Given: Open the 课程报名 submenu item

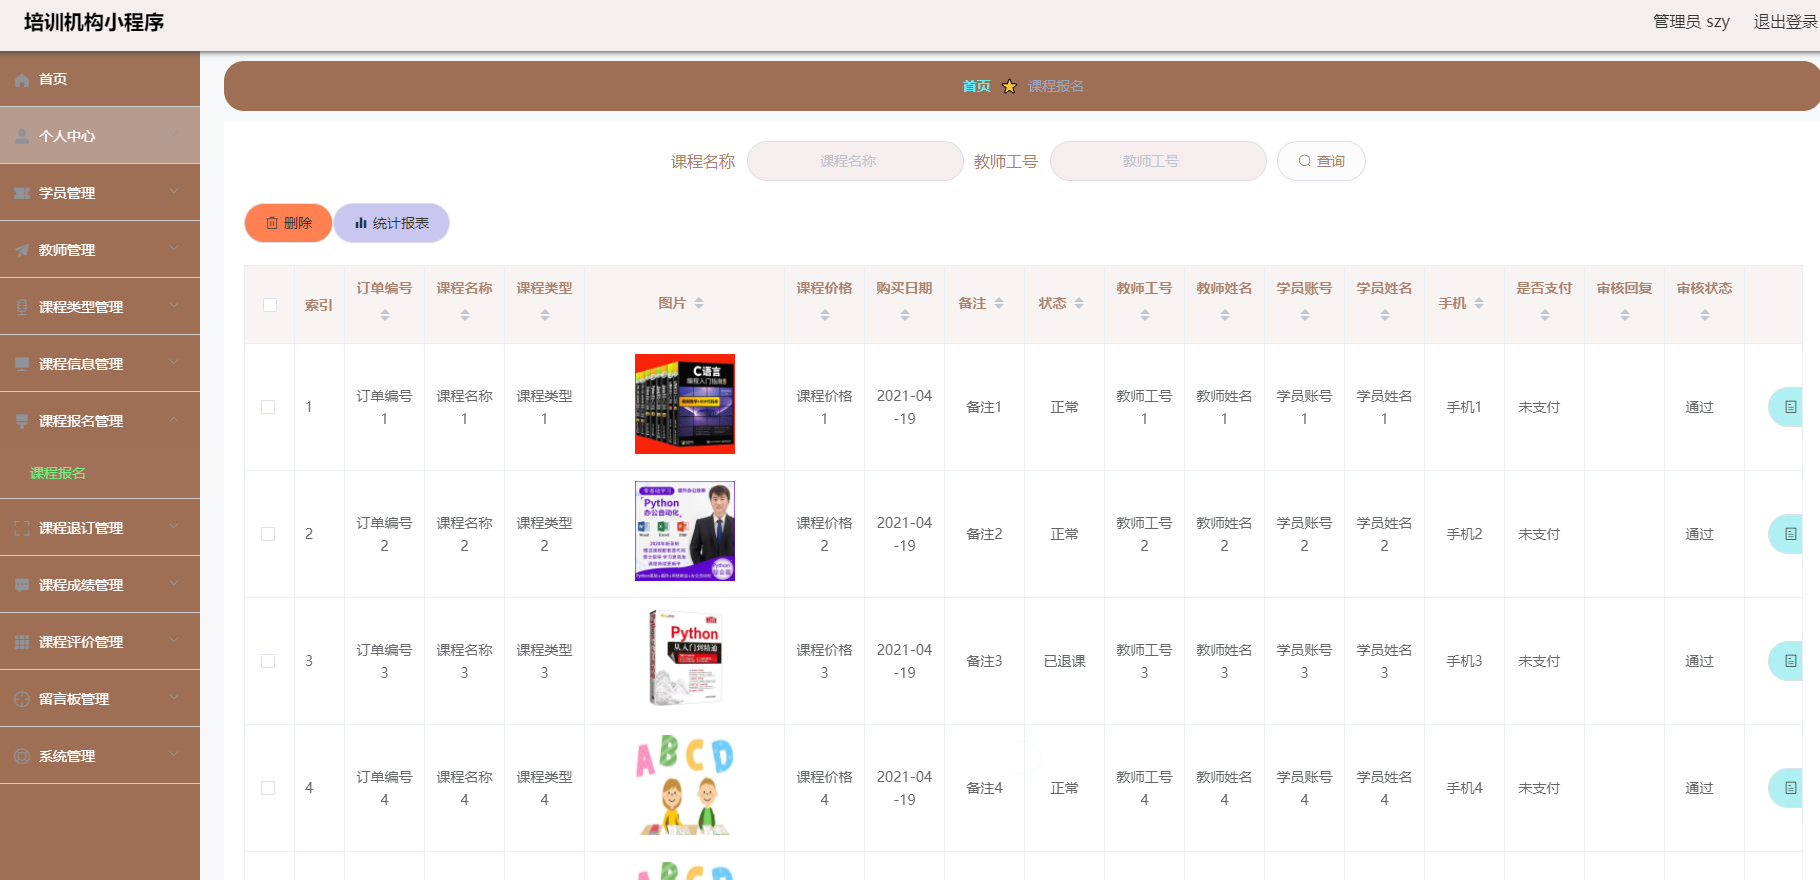Looking at the screenshot, I should tap(58, 473).
